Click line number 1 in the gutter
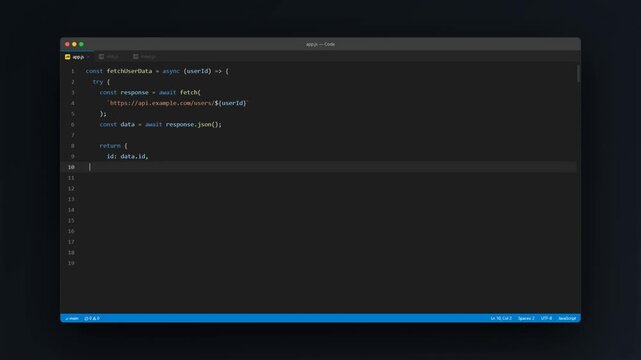 coord(73,71)
